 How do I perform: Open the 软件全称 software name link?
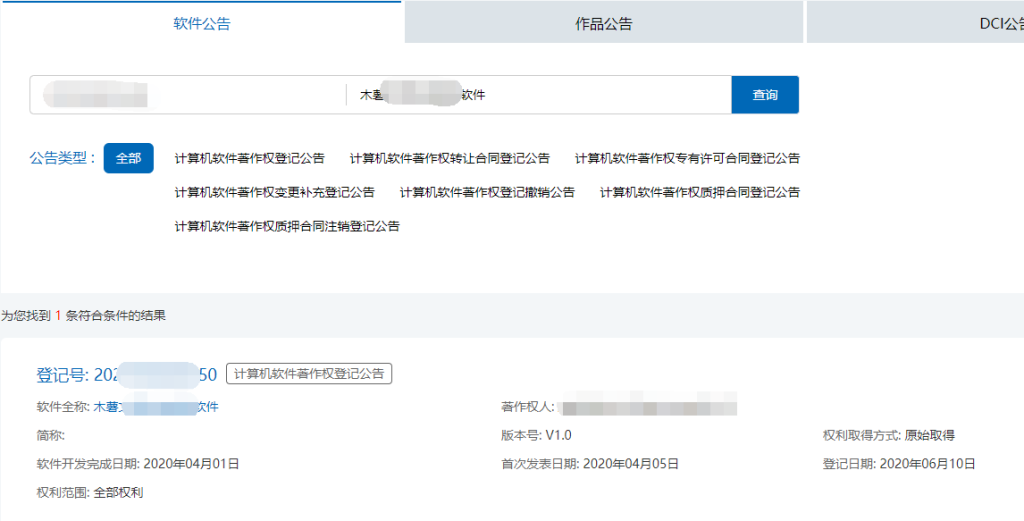(156, 407)
